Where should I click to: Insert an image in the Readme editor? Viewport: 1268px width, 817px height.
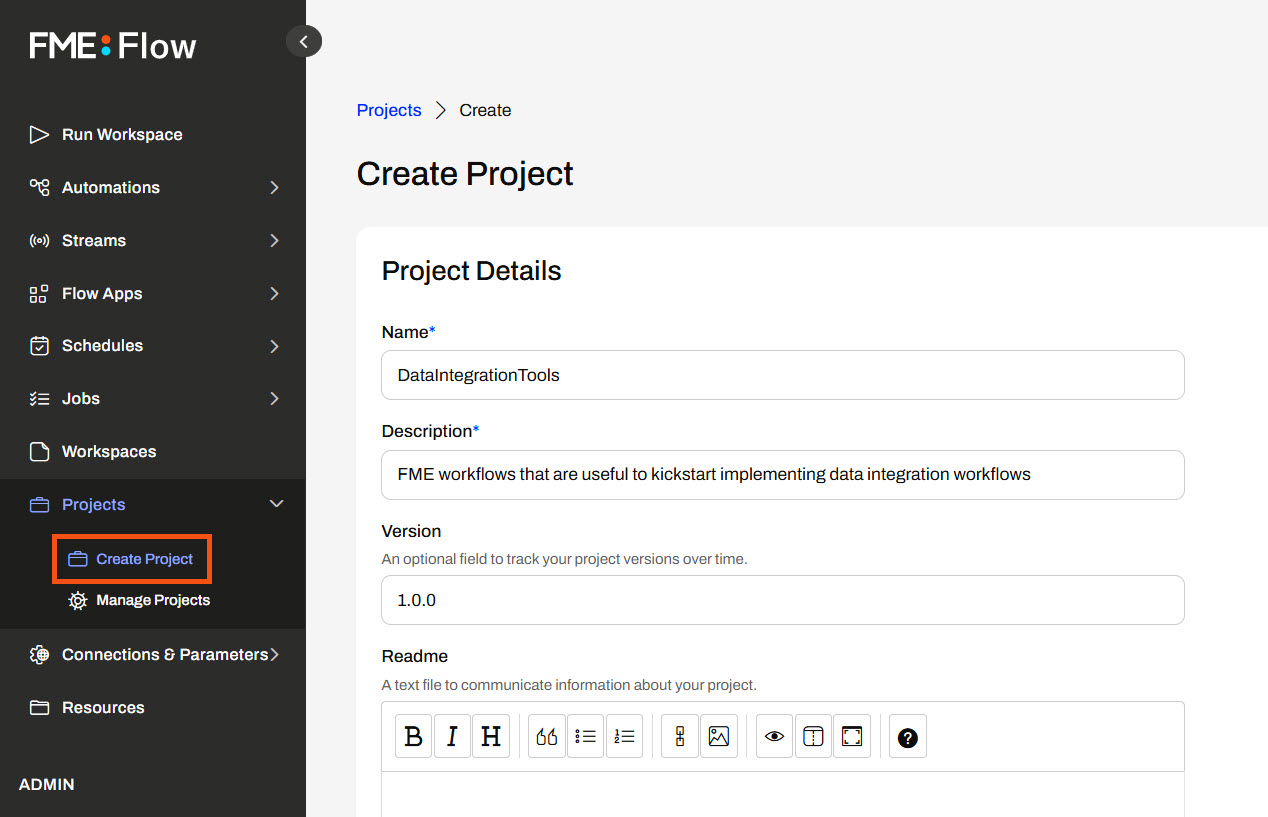[x=718, y=737]
